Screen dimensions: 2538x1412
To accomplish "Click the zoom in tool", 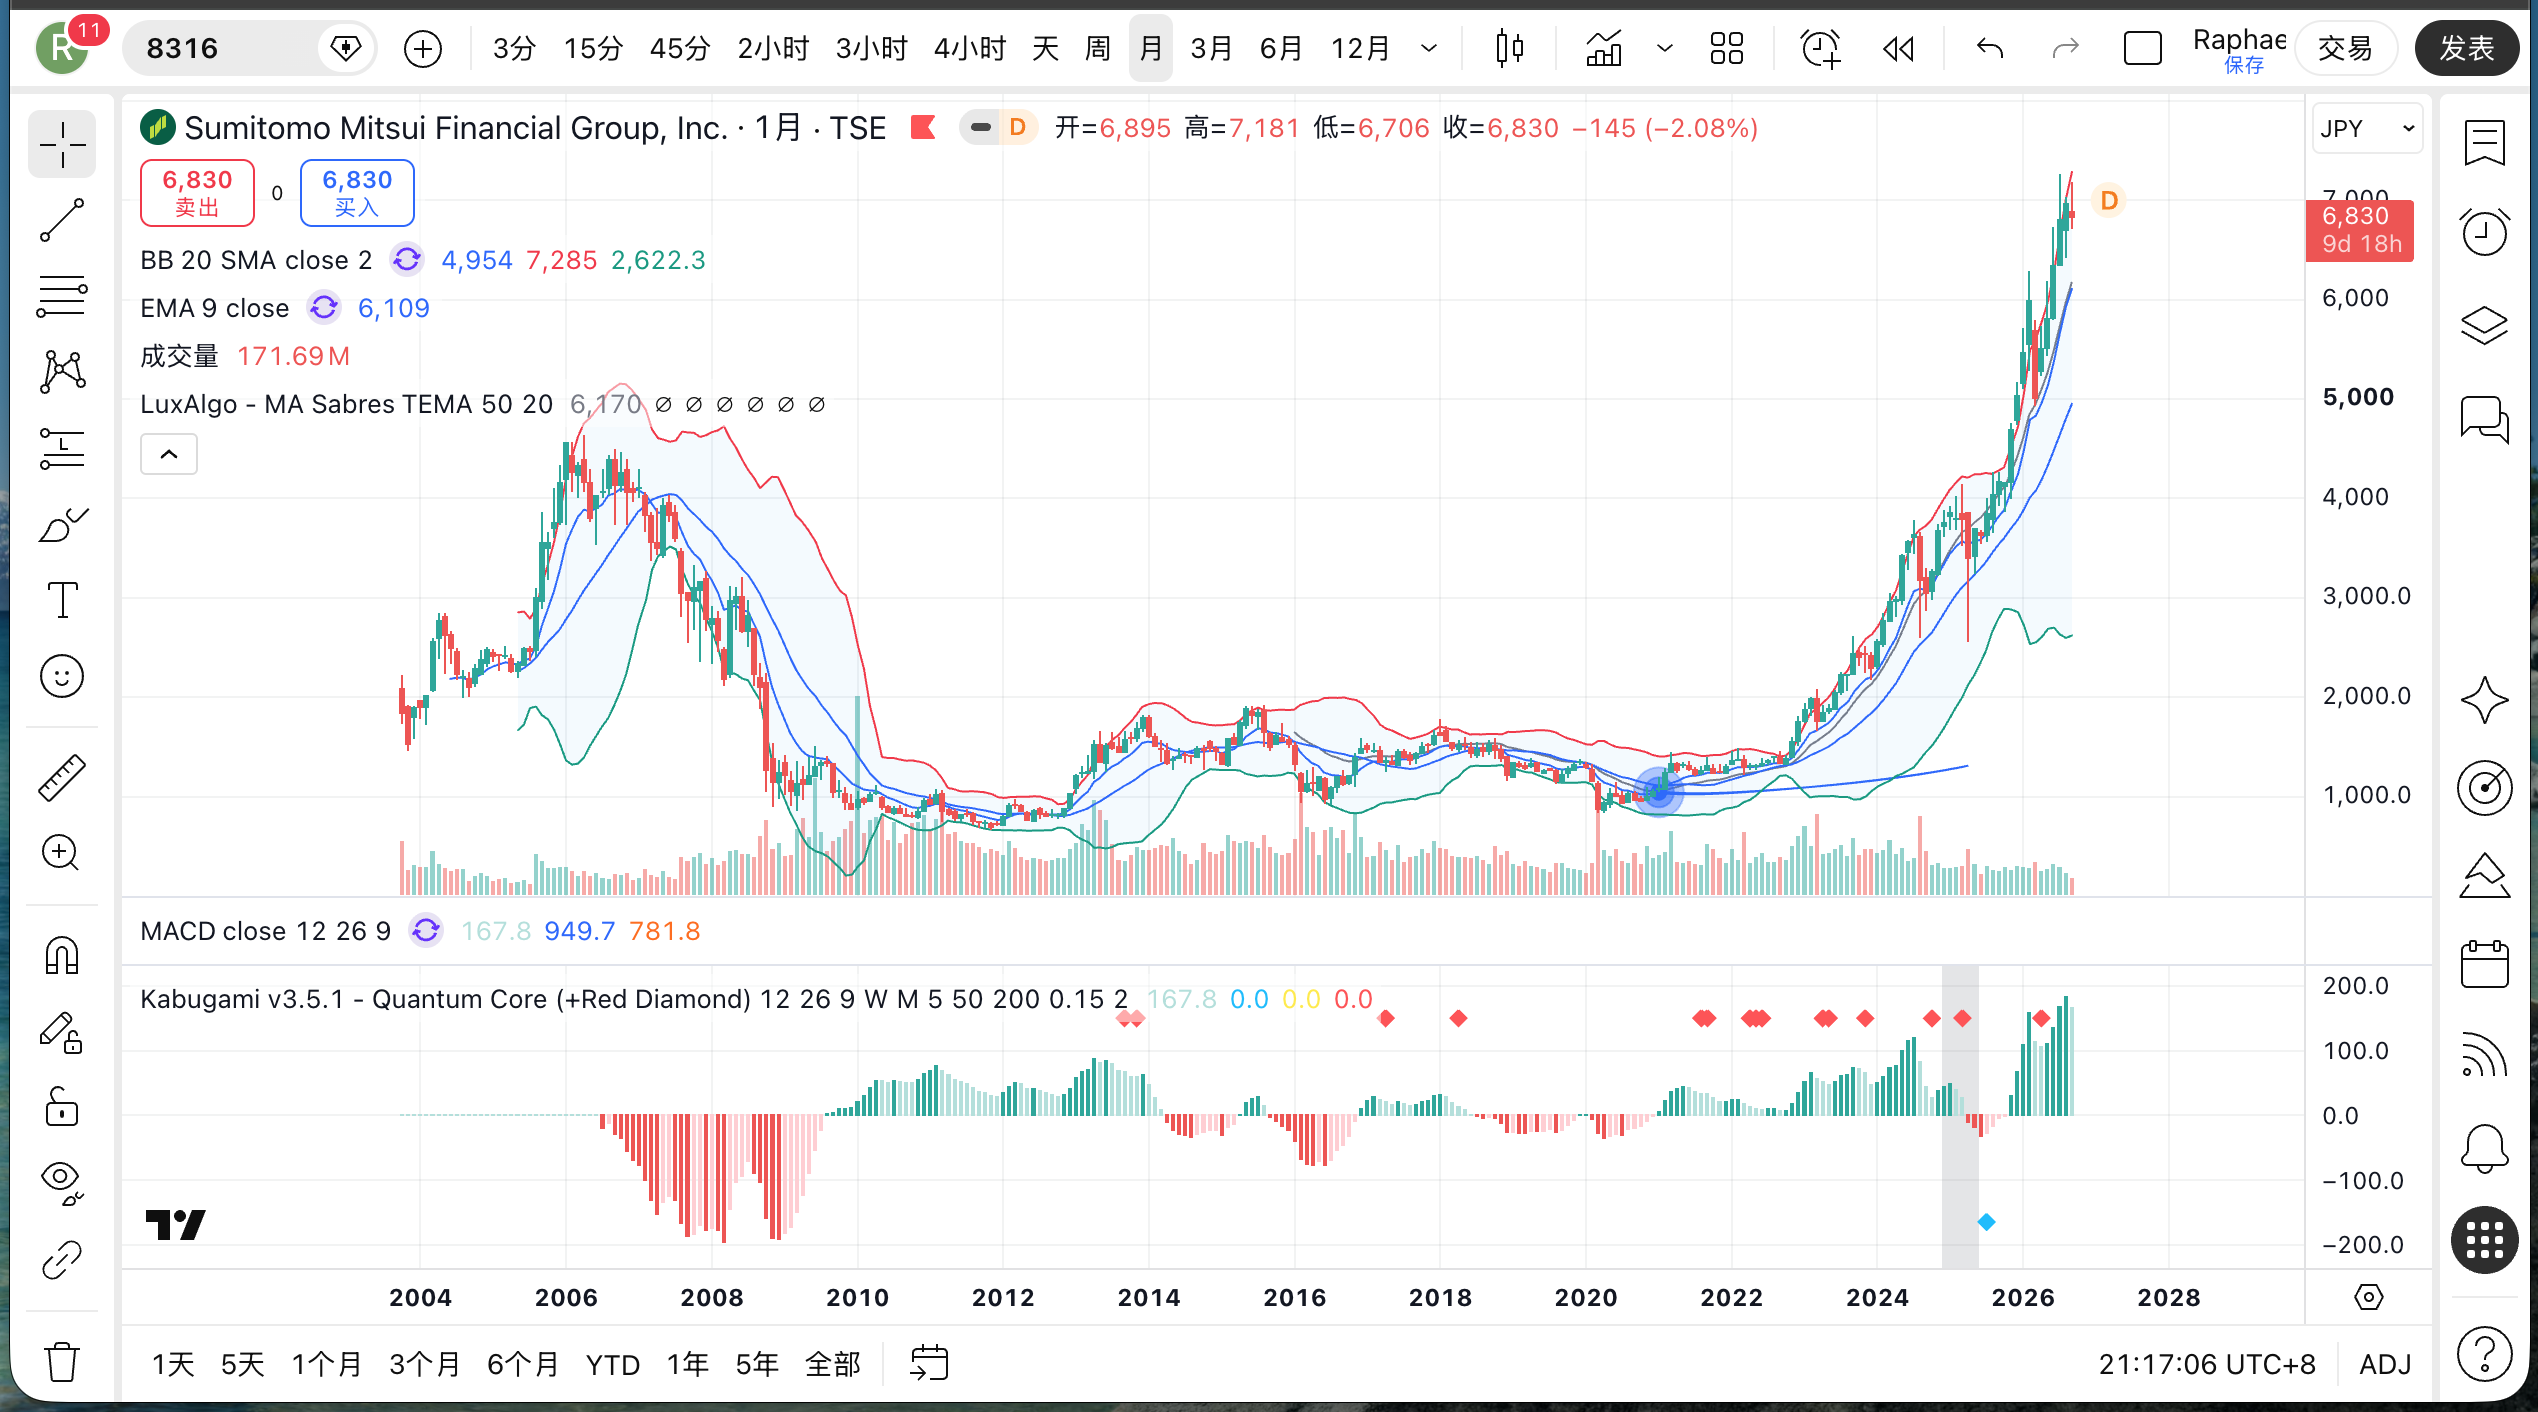I will [62, 853].
